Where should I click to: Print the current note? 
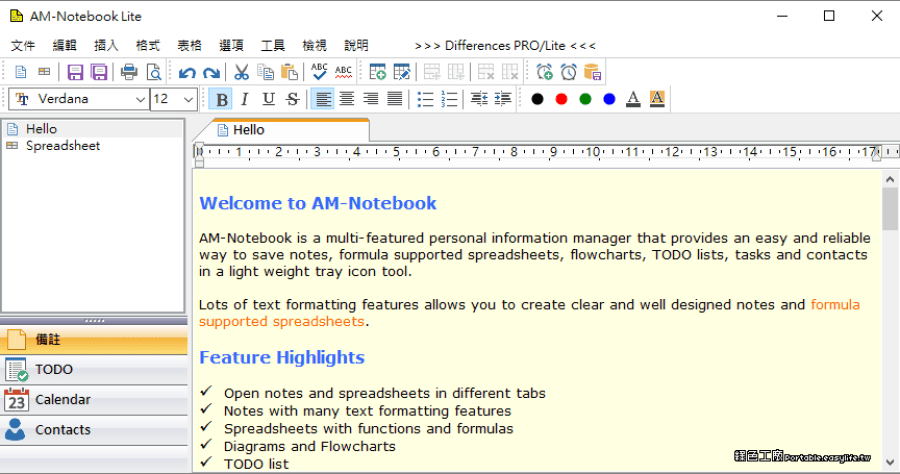[x=129, y=72]
